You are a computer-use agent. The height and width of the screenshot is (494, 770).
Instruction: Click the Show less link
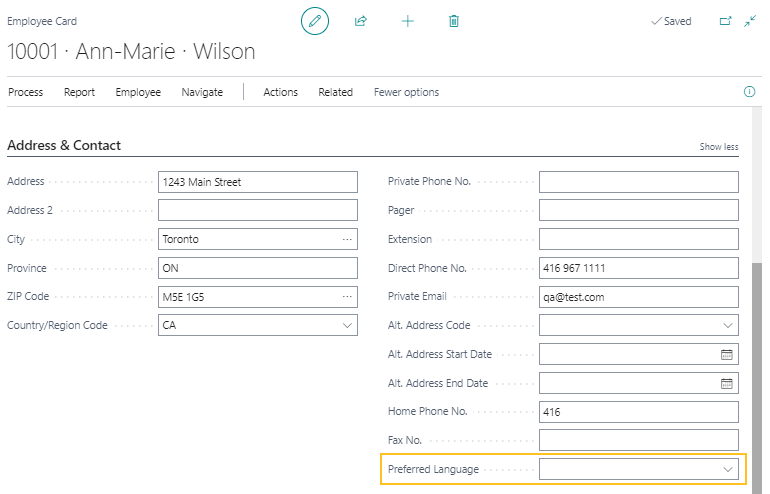tap(718, 147)
